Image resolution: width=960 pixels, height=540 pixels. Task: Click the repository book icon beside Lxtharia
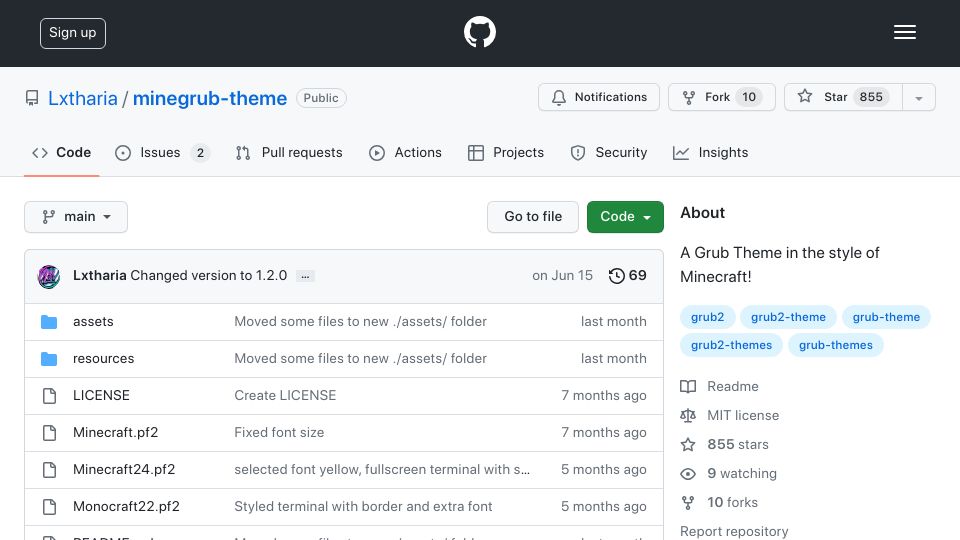point(32,98)
